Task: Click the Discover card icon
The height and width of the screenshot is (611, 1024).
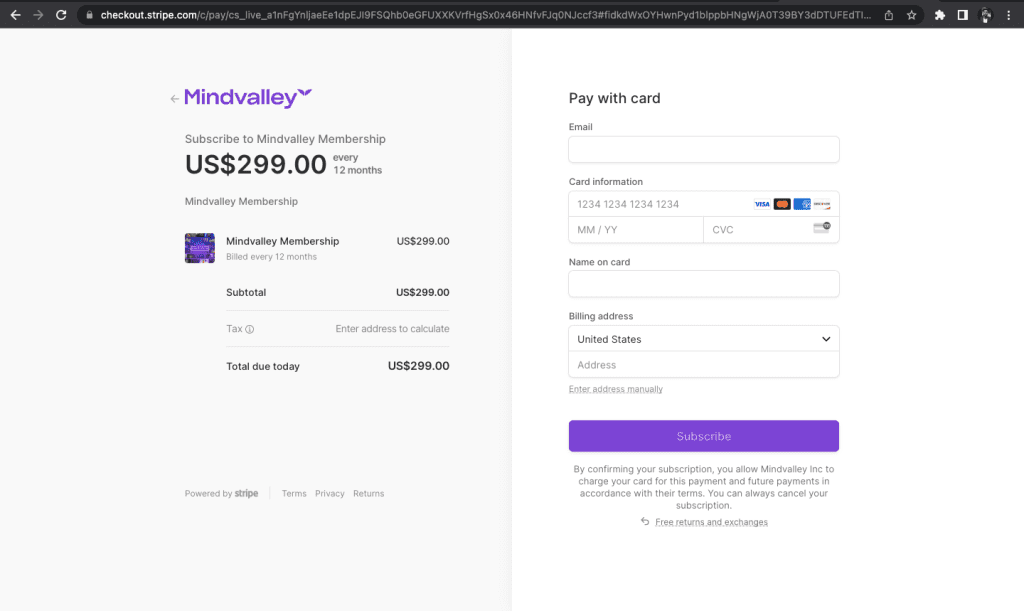Action: tap(822, 204)
